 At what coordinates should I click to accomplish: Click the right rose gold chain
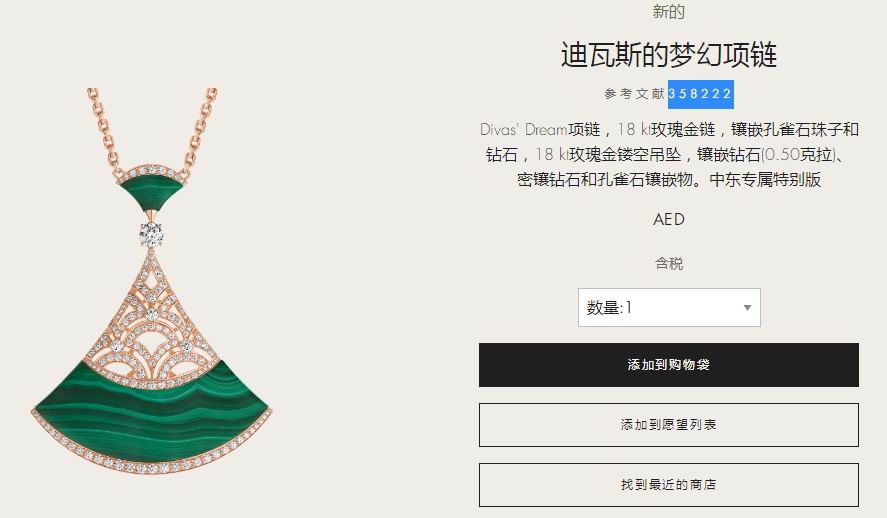pos(200,129)
